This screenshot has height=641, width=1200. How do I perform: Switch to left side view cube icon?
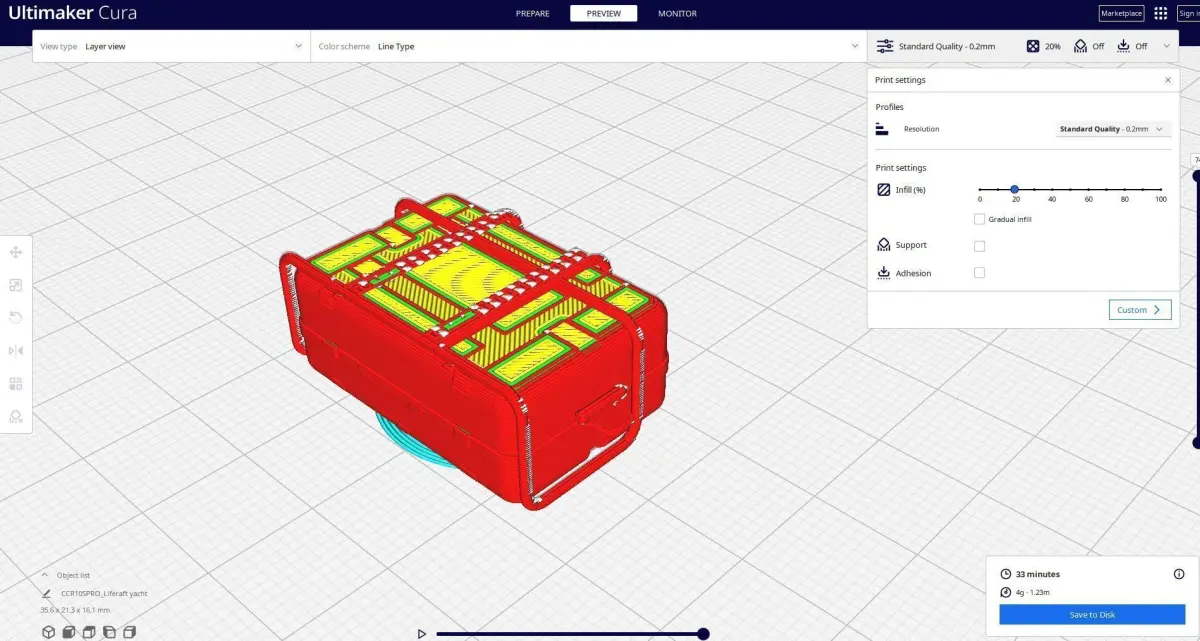click(x=109, y=632)
